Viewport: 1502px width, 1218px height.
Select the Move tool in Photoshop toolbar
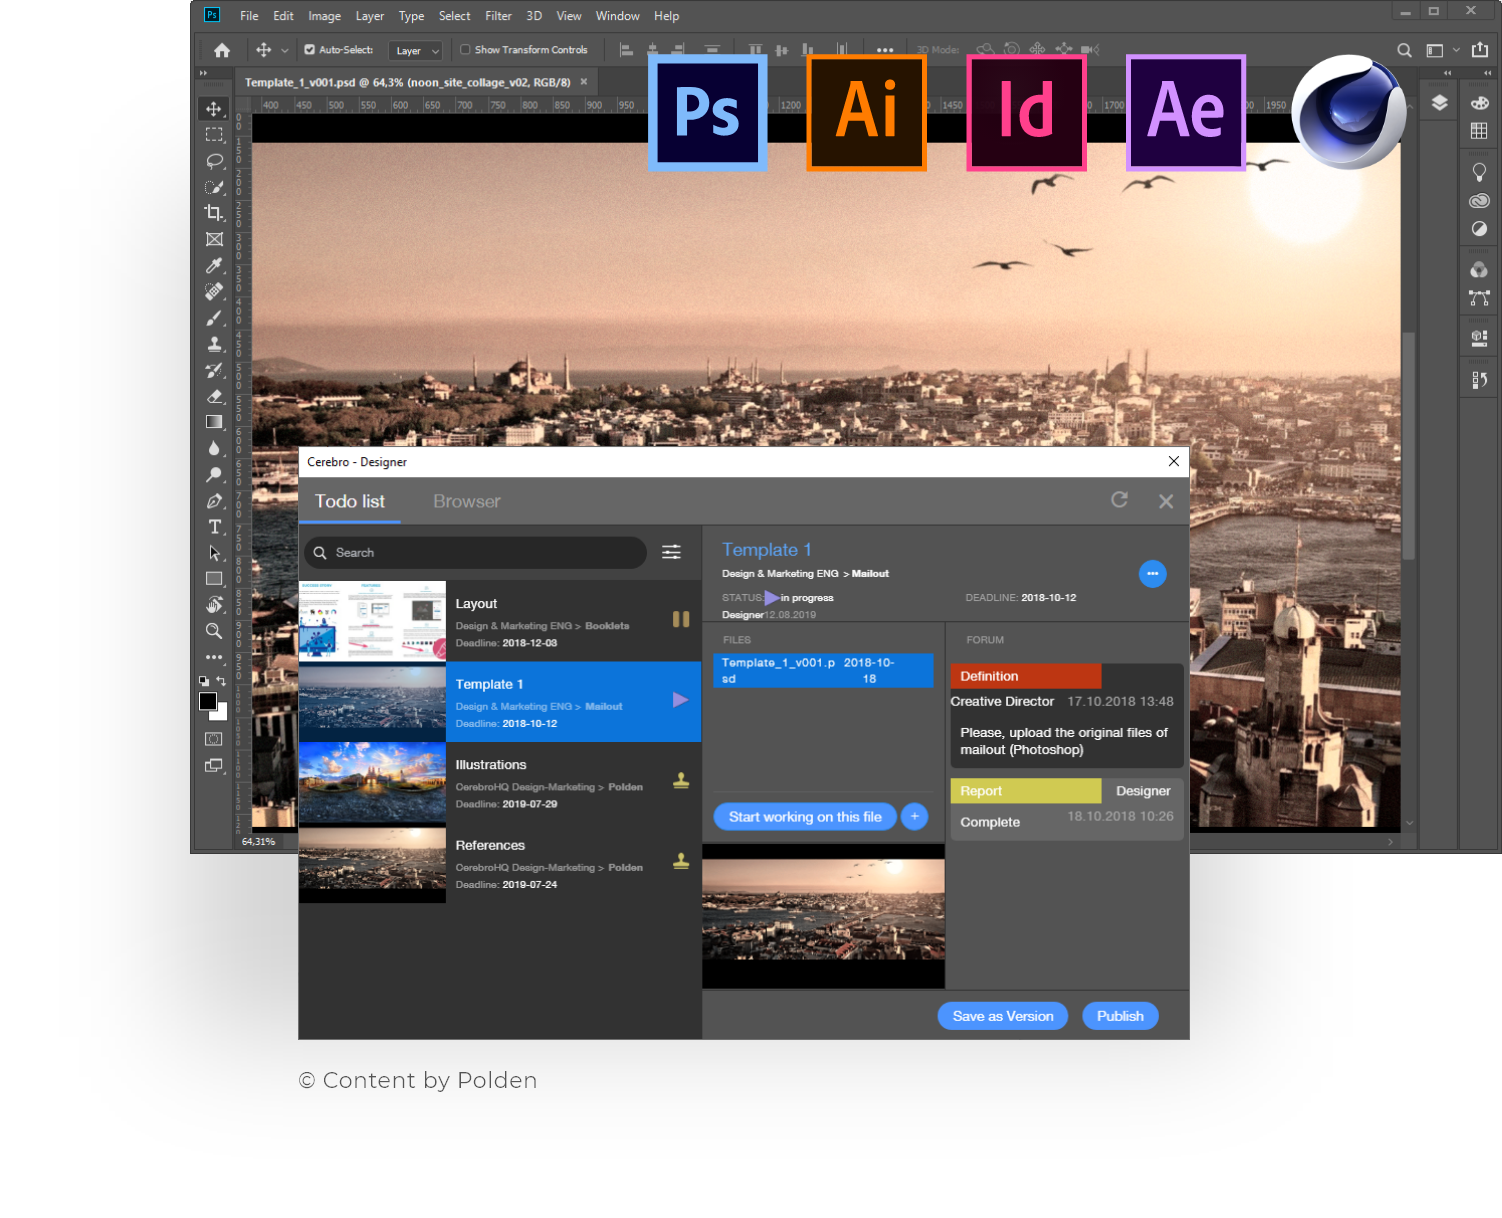[x=214, y=108]
